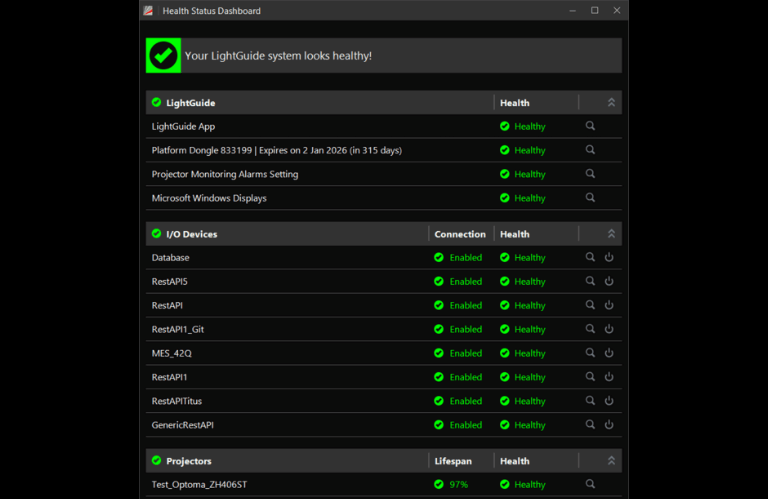Click the large green healthy checkmark banner icon
Image resolution: width=768 pixels, height=499 pixels.
pyautogui.click(x=163, y=56)
